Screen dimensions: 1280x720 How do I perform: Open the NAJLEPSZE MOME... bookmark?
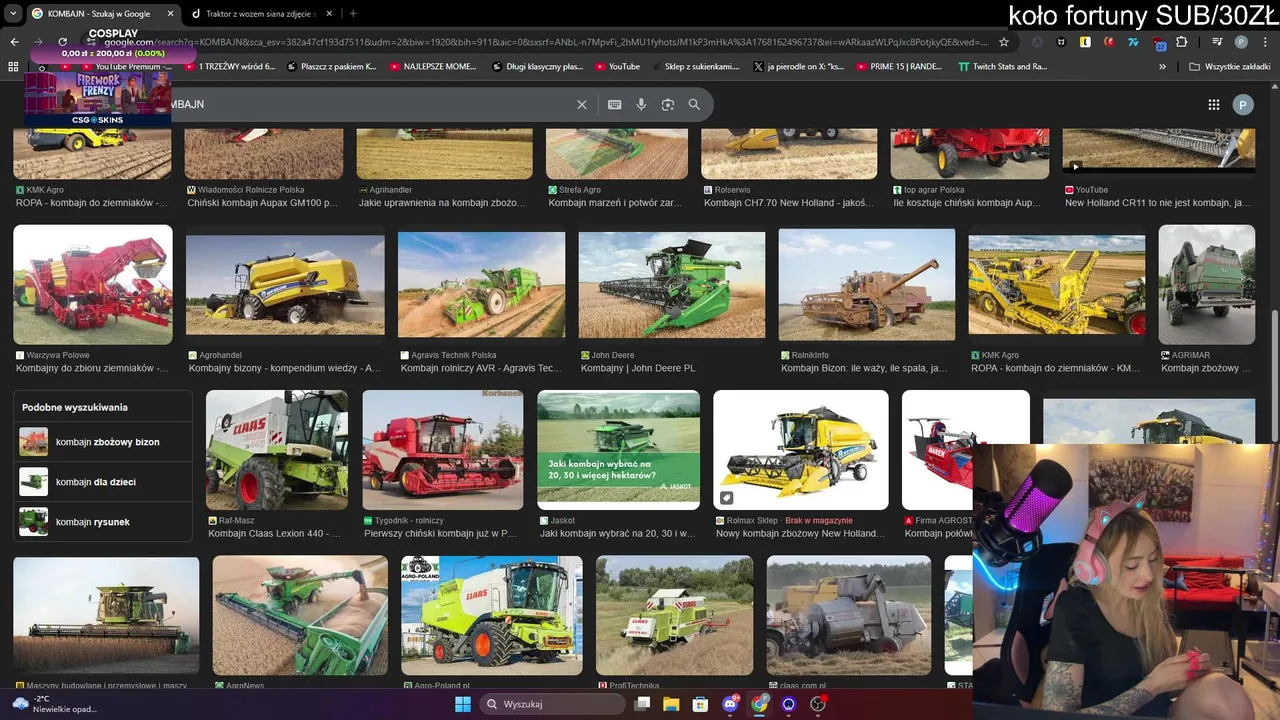click(x=432, y=67)
